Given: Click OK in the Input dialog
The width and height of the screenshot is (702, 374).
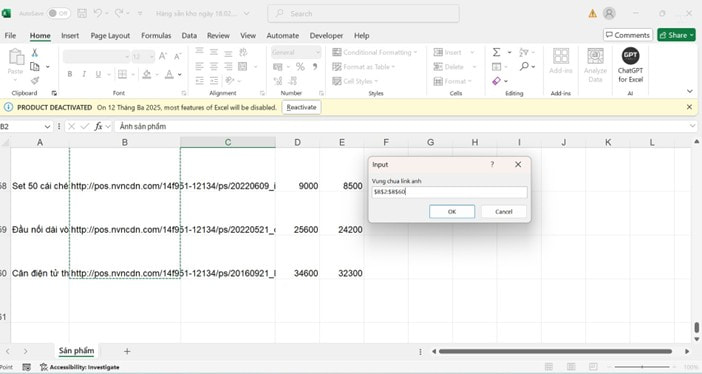Looking at the screenshot, I should (x=452, y=211).
